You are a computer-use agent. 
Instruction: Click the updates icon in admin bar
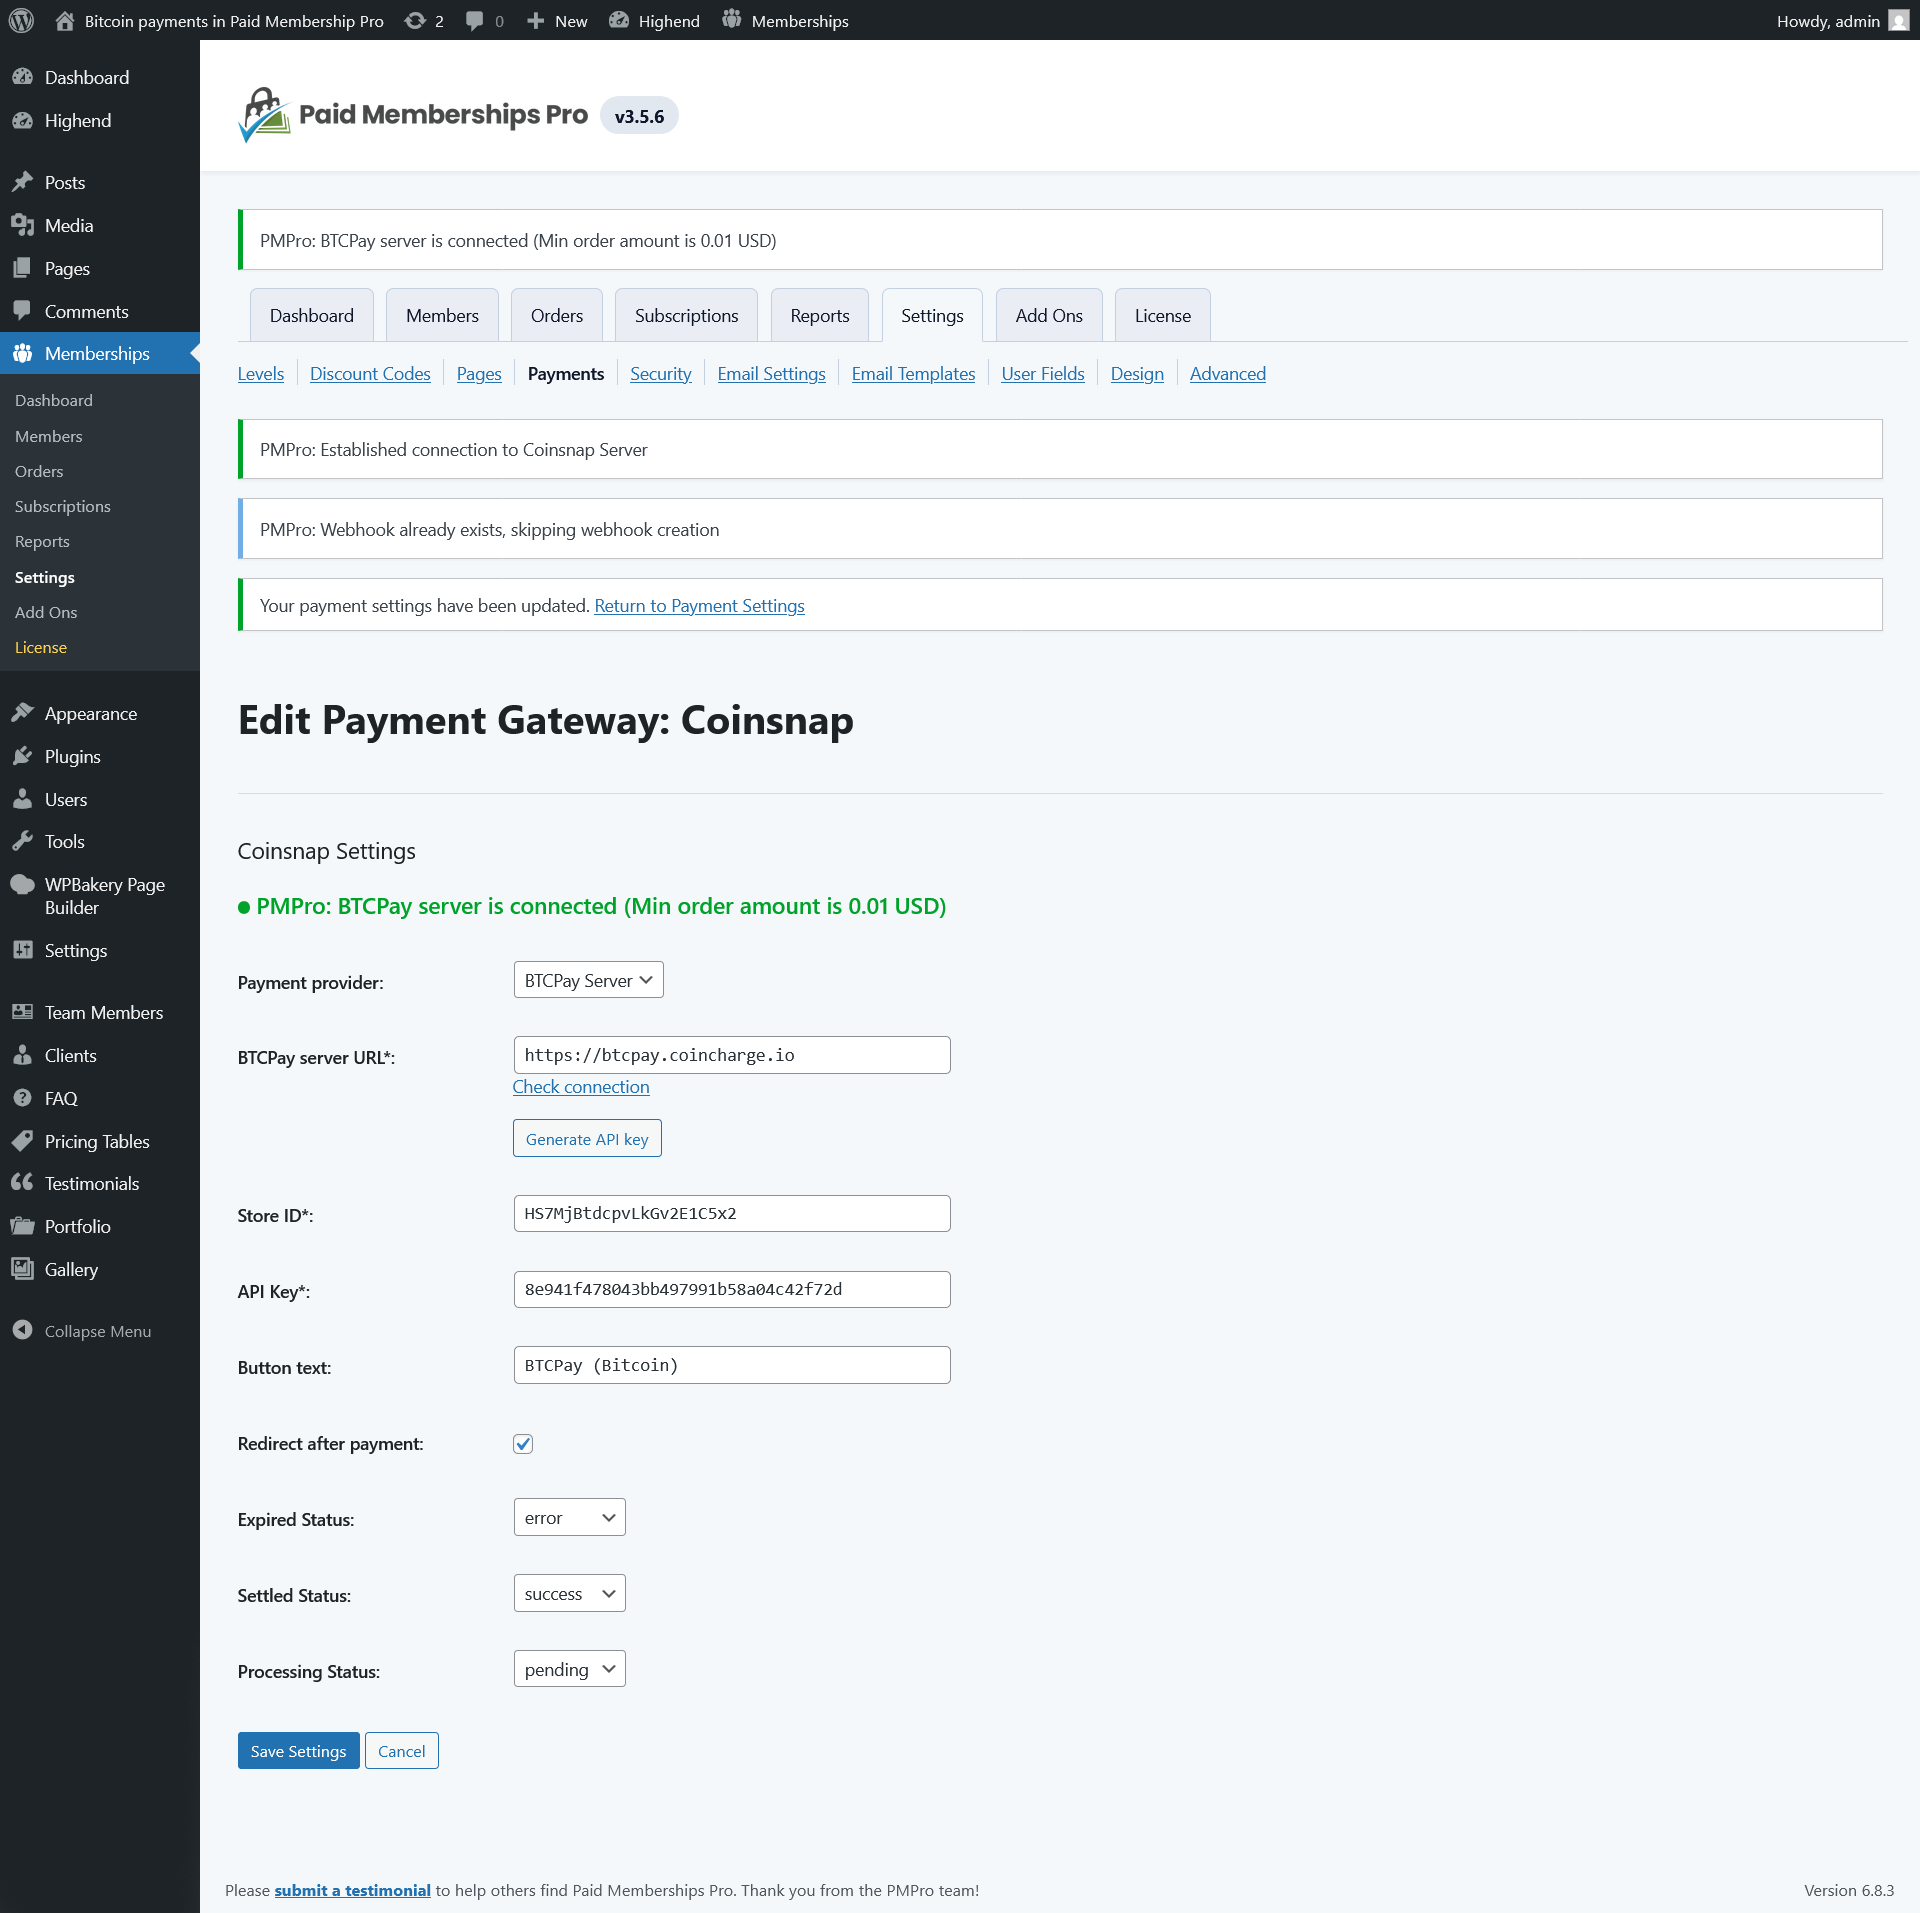(x=415, y=20)
